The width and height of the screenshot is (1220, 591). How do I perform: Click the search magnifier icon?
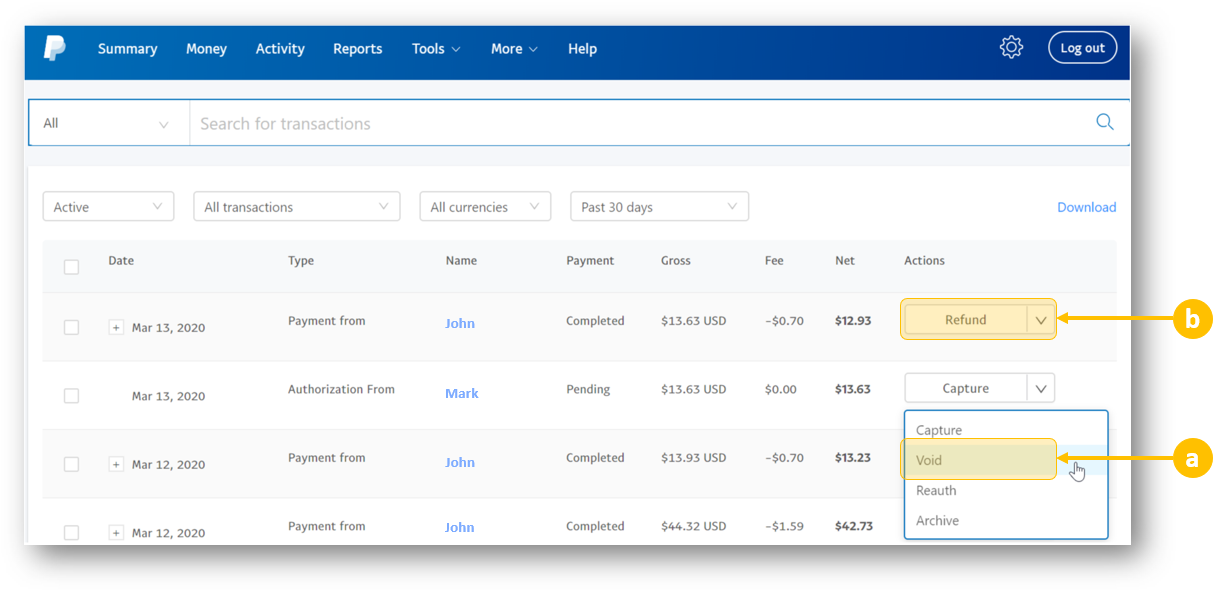(x=1104, y=122)
